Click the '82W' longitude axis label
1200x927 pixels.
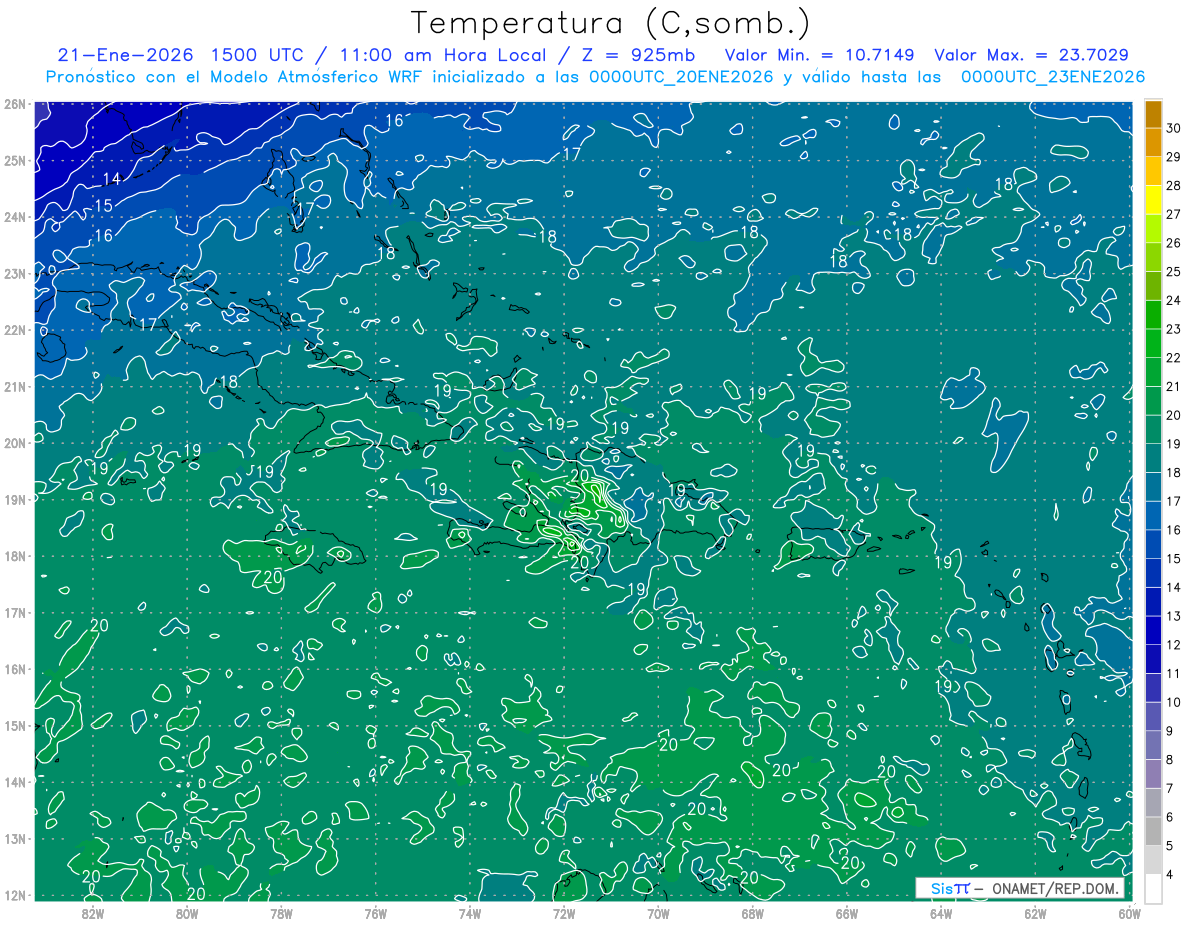point(93,912)
